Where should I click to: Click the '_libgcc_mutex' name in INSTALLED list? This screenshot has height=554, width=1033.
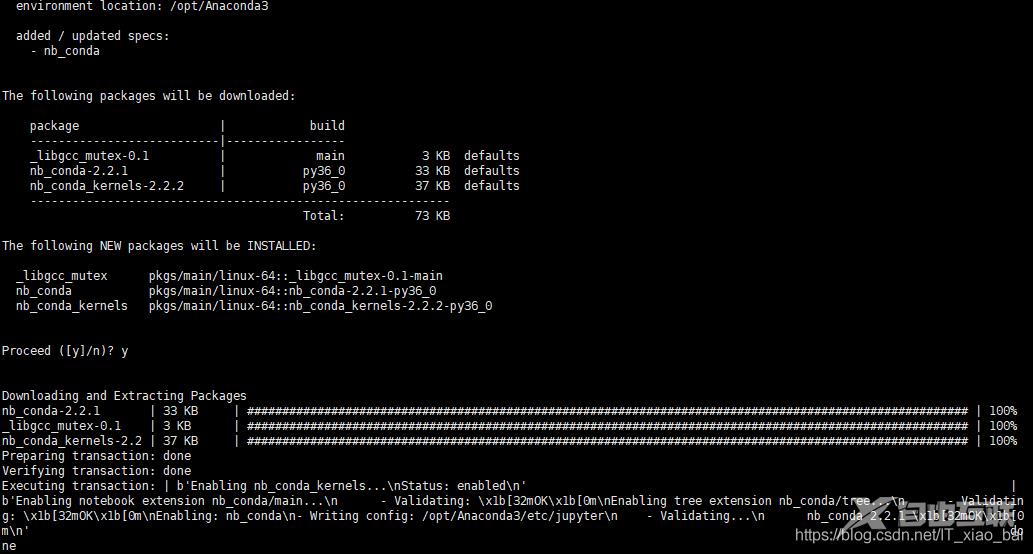point(61,275)
